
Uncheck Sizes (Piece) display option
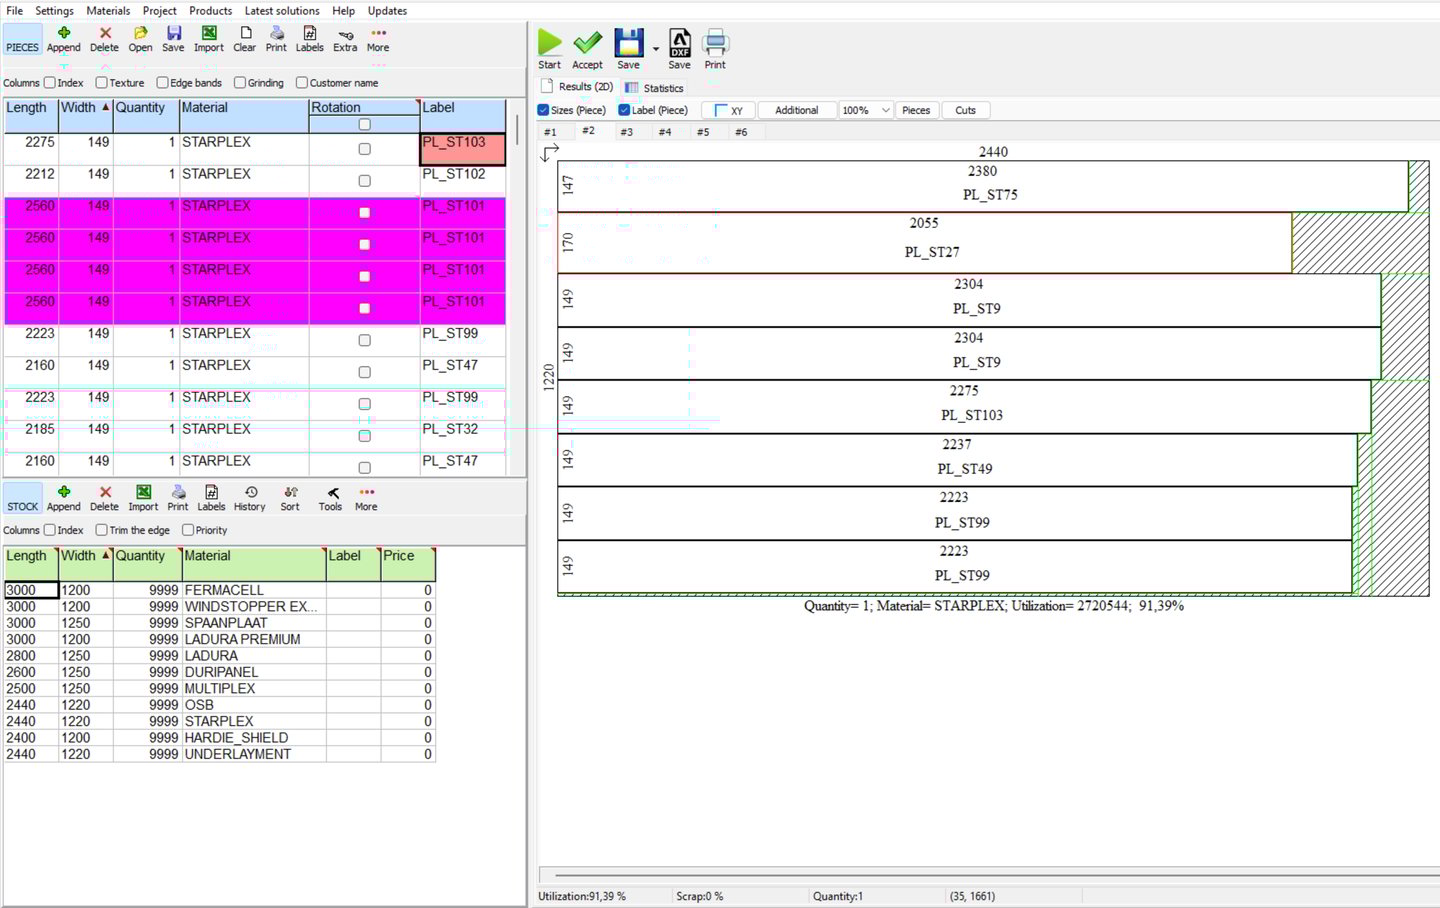click(543, 110)
